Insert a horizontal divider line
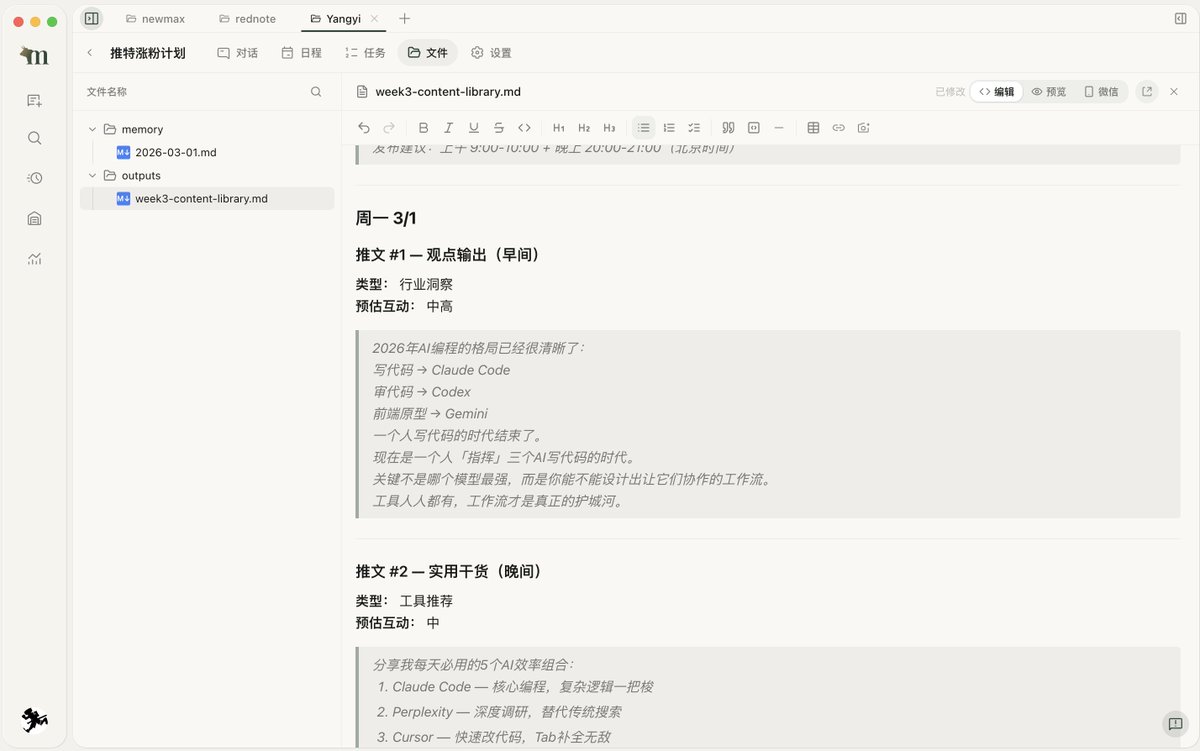The width and height of the screenshot is (1200, 751). point(779,128)
